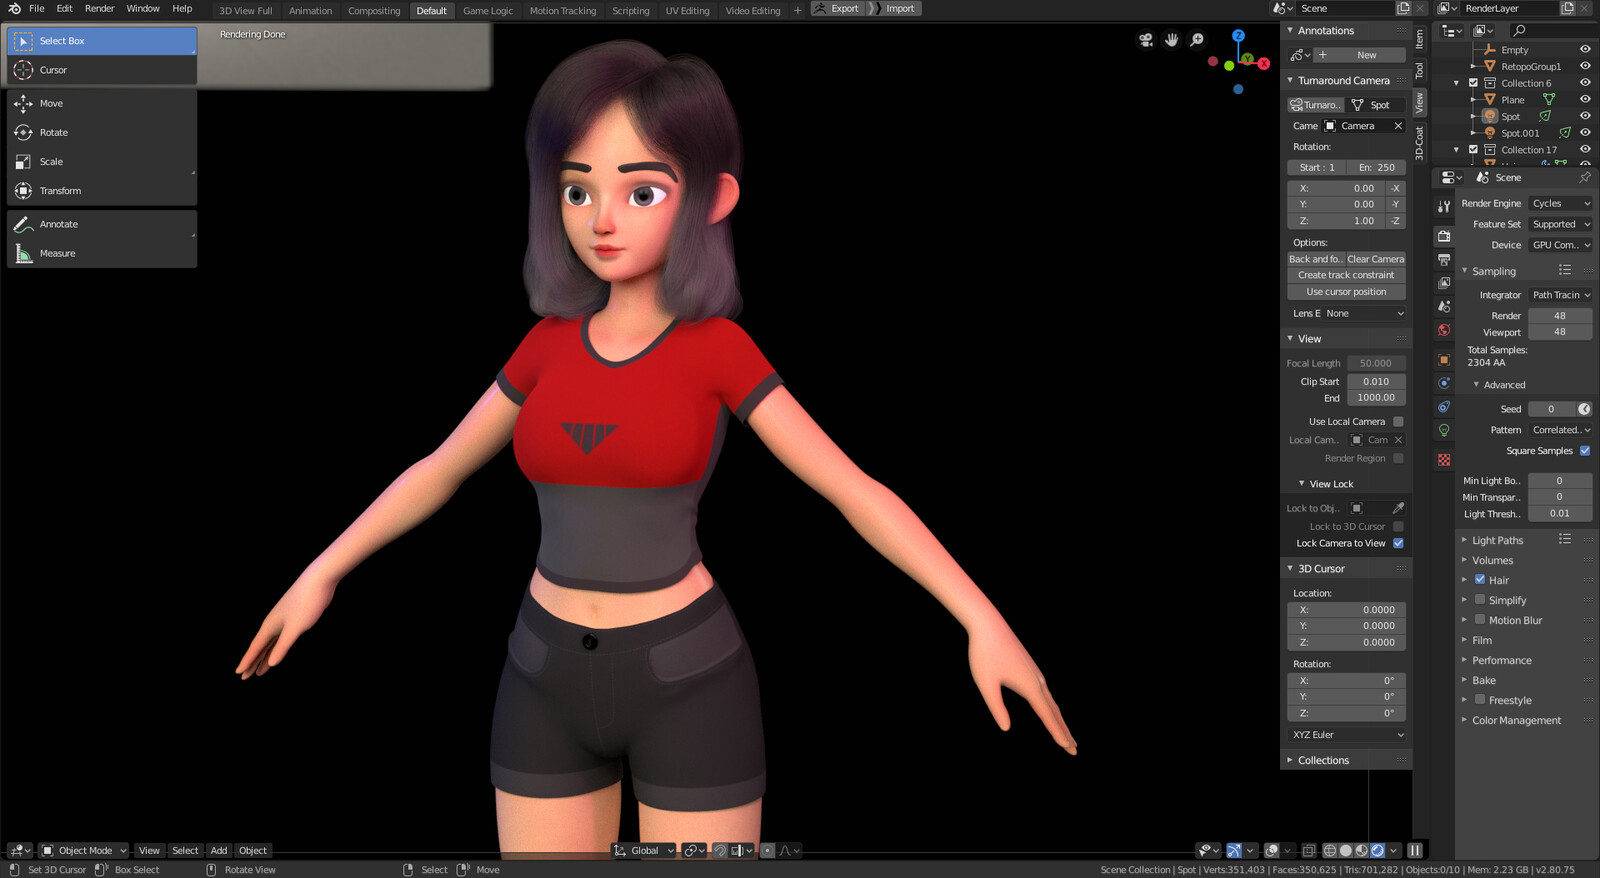Open the Object Mode dropdown
The height and width of the screenshot is (878, 1600).
coord(84,851)
